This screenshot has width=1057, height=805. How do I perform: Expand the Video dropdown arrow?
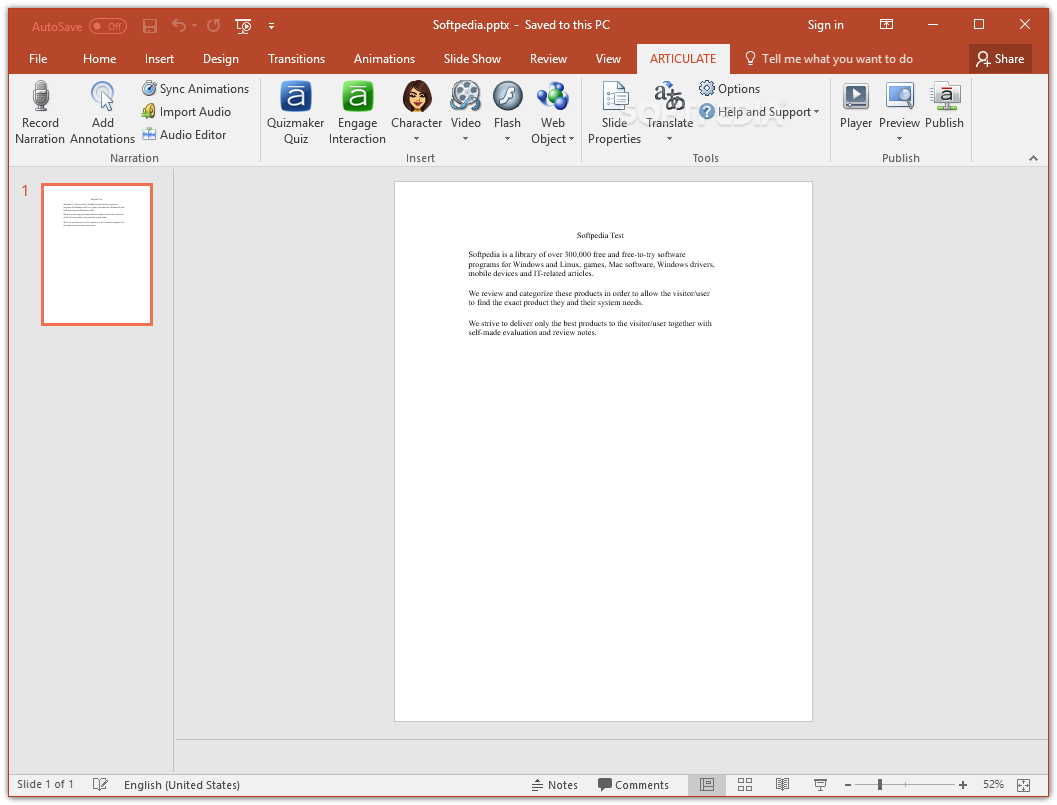(x=465, y=139)
